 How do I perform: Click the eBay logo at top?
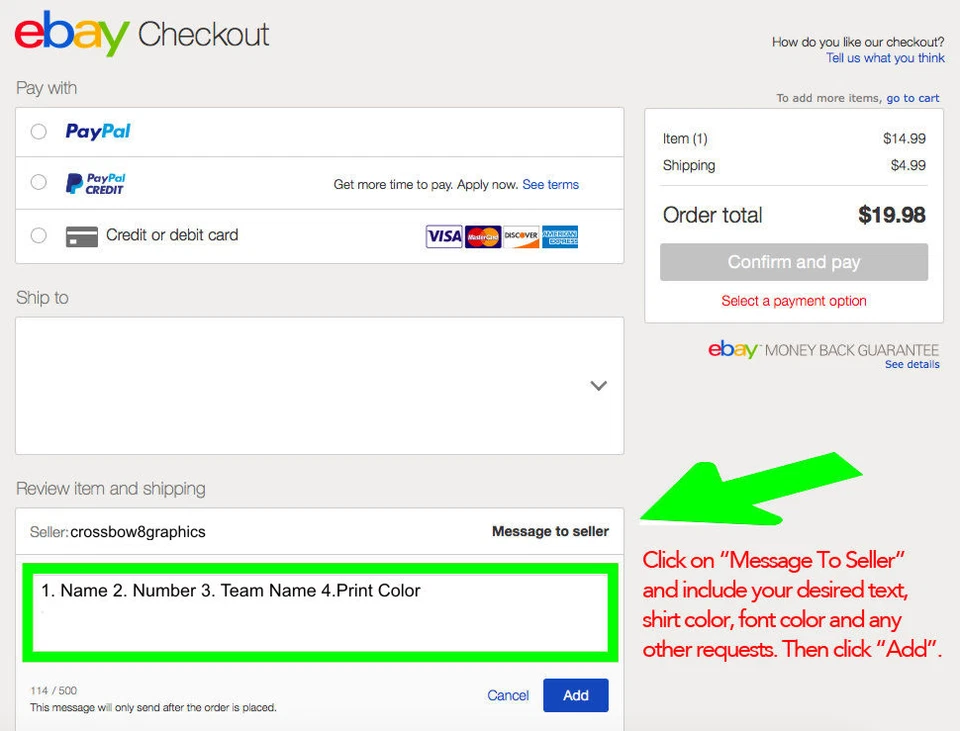click(72, 33)
